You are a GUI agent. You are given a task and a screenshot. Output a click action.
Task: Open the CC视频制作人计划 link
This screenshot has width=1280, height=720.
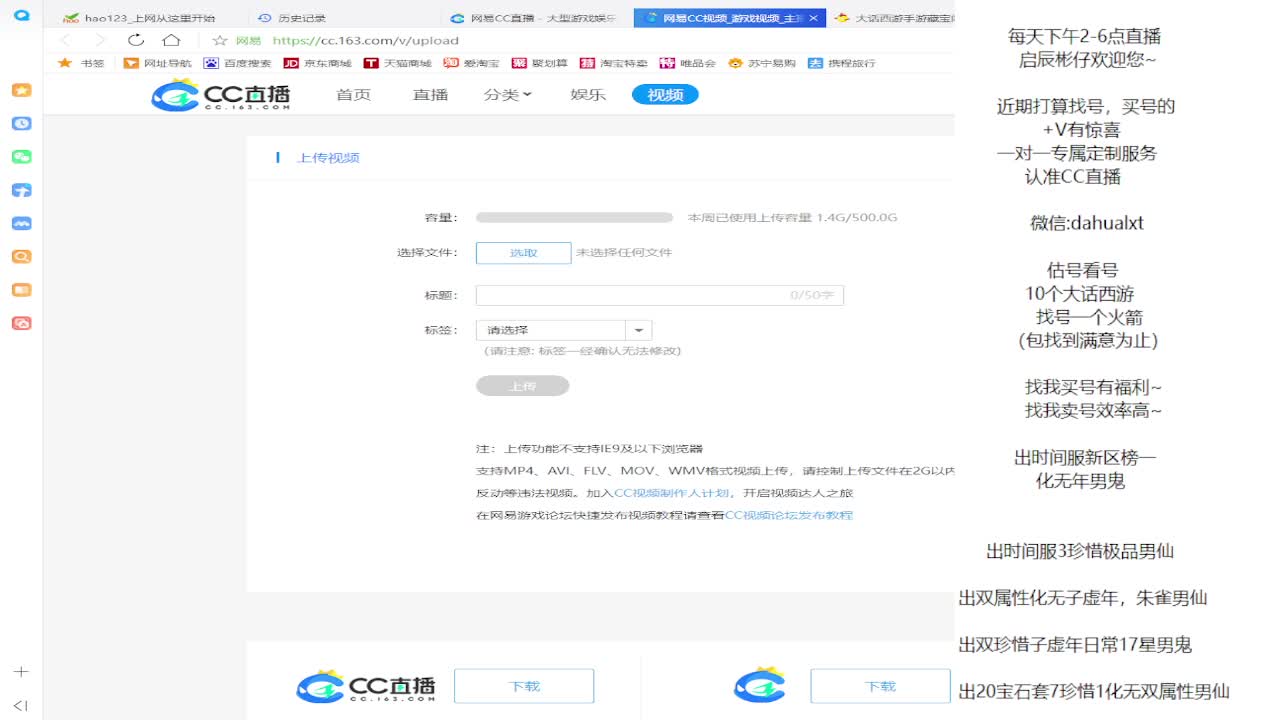[x=671, y=493]
